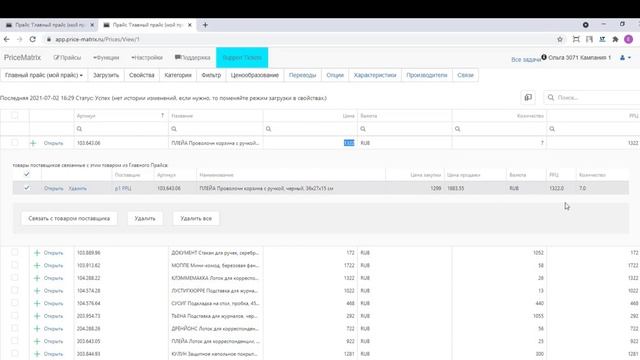This screenshot has height=360, width=640.
Task: Switch to the Фильтр tab
Action: pyautogui.click(x=211, y=75)
